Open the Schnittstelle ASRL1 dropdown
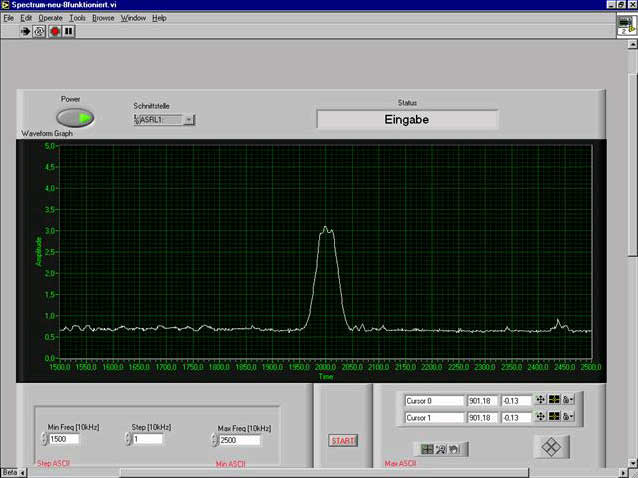 click(189, 120)
